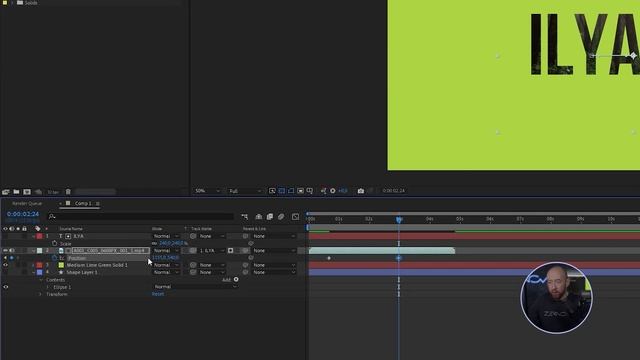Open track matte dropdown showing 1. ILYA

[x=212, y=251]
